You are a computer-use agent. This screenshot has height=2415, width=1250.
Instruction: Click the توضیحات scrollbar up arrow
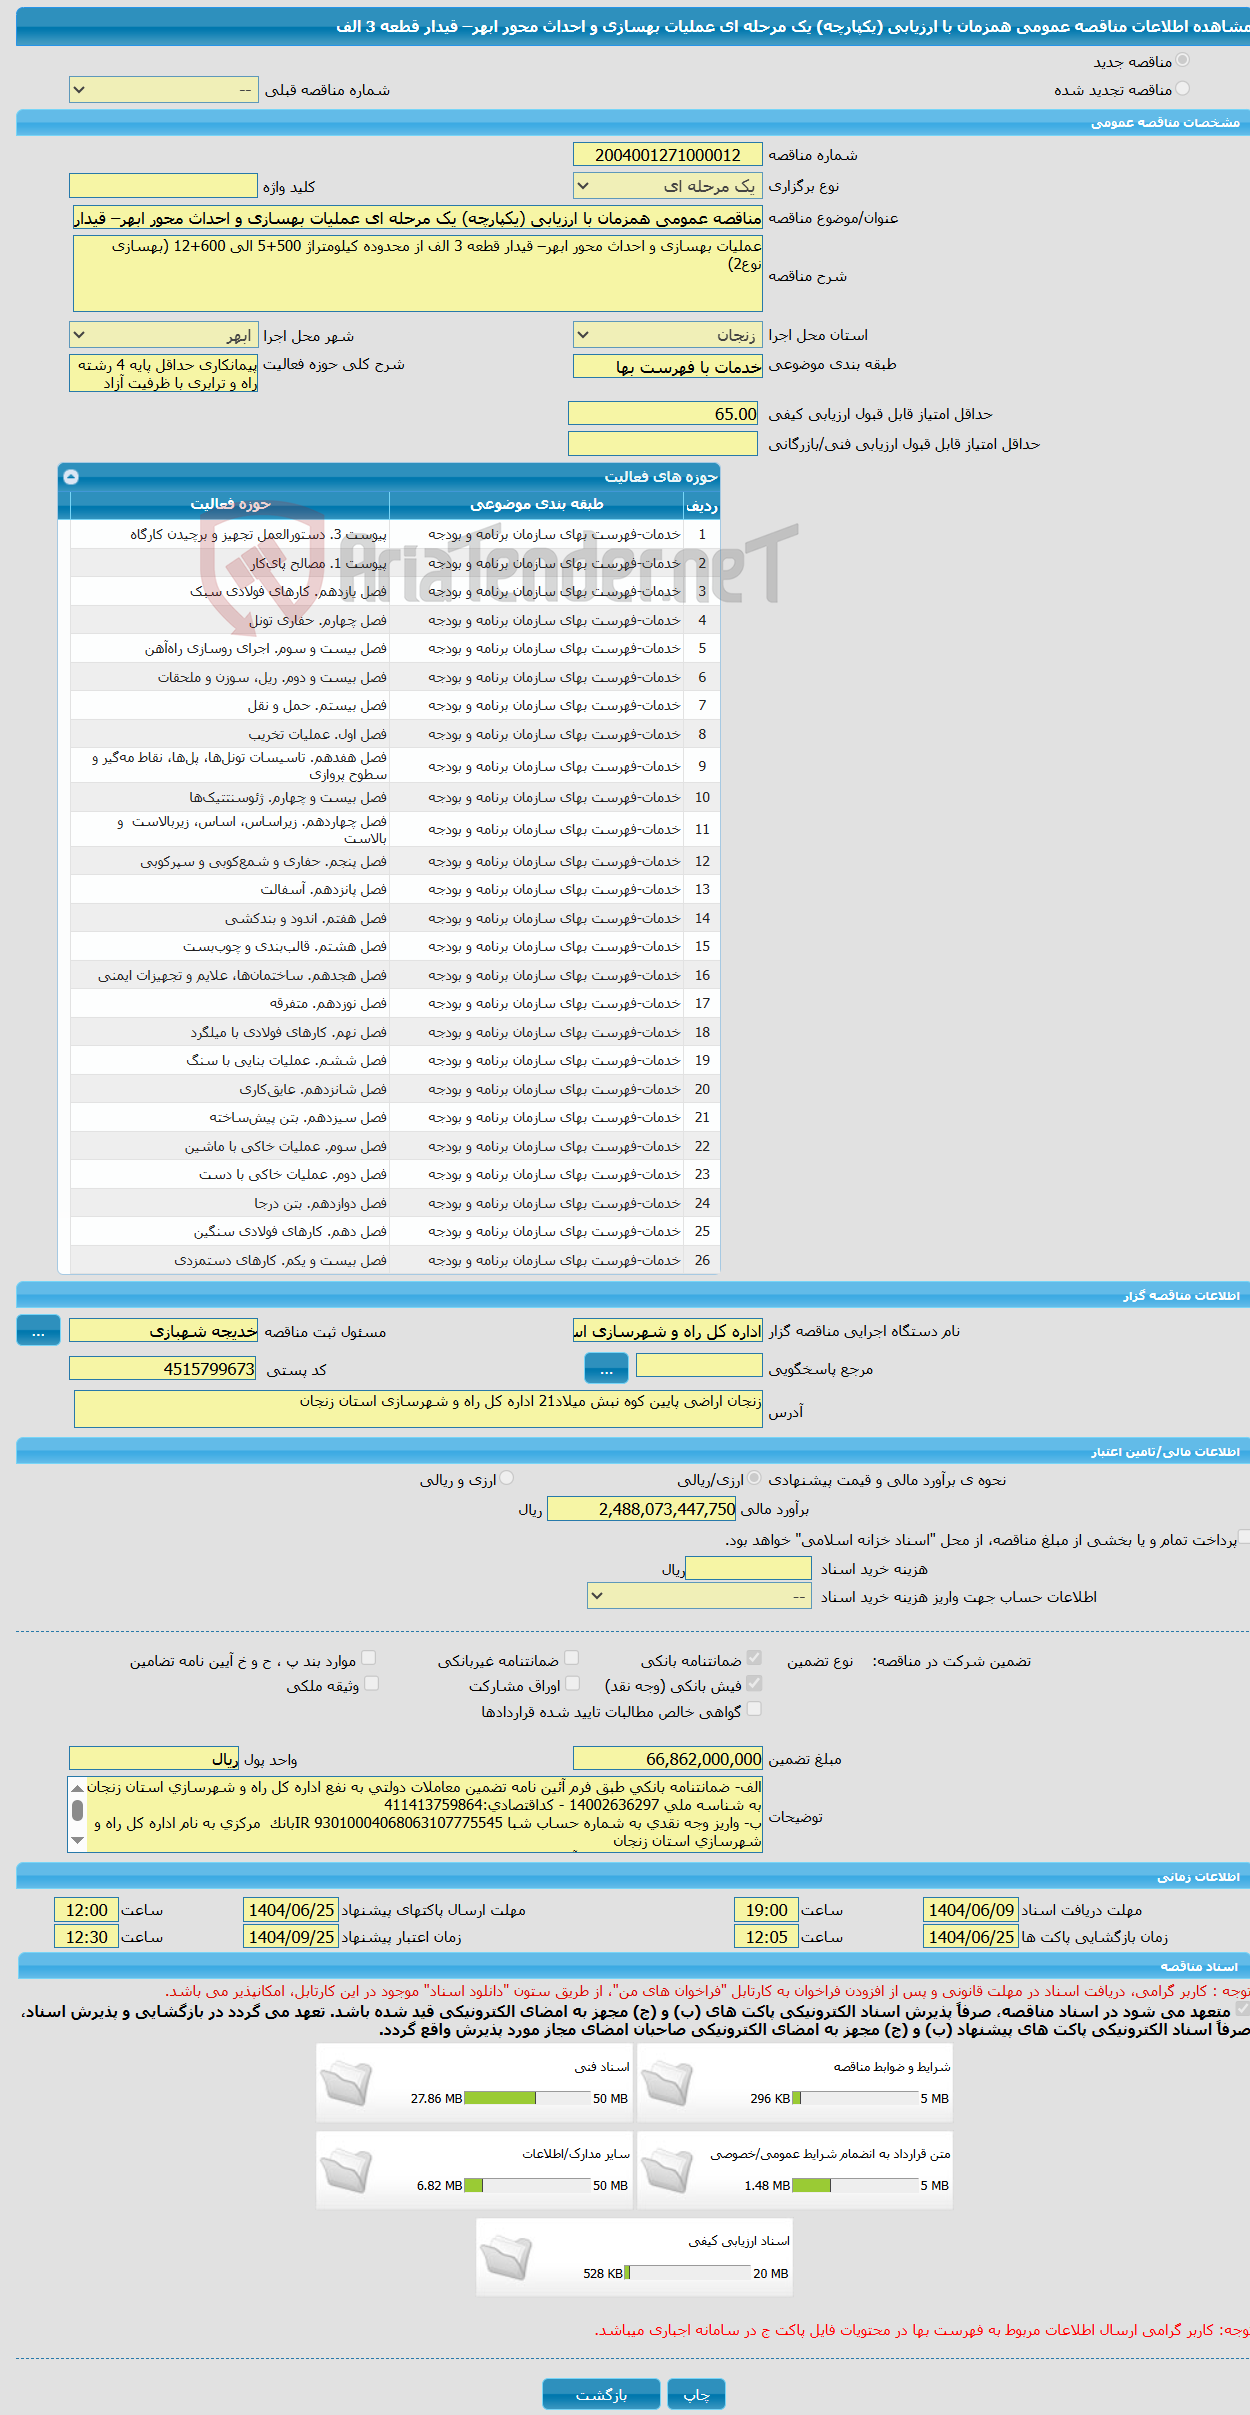(78, 1788)
